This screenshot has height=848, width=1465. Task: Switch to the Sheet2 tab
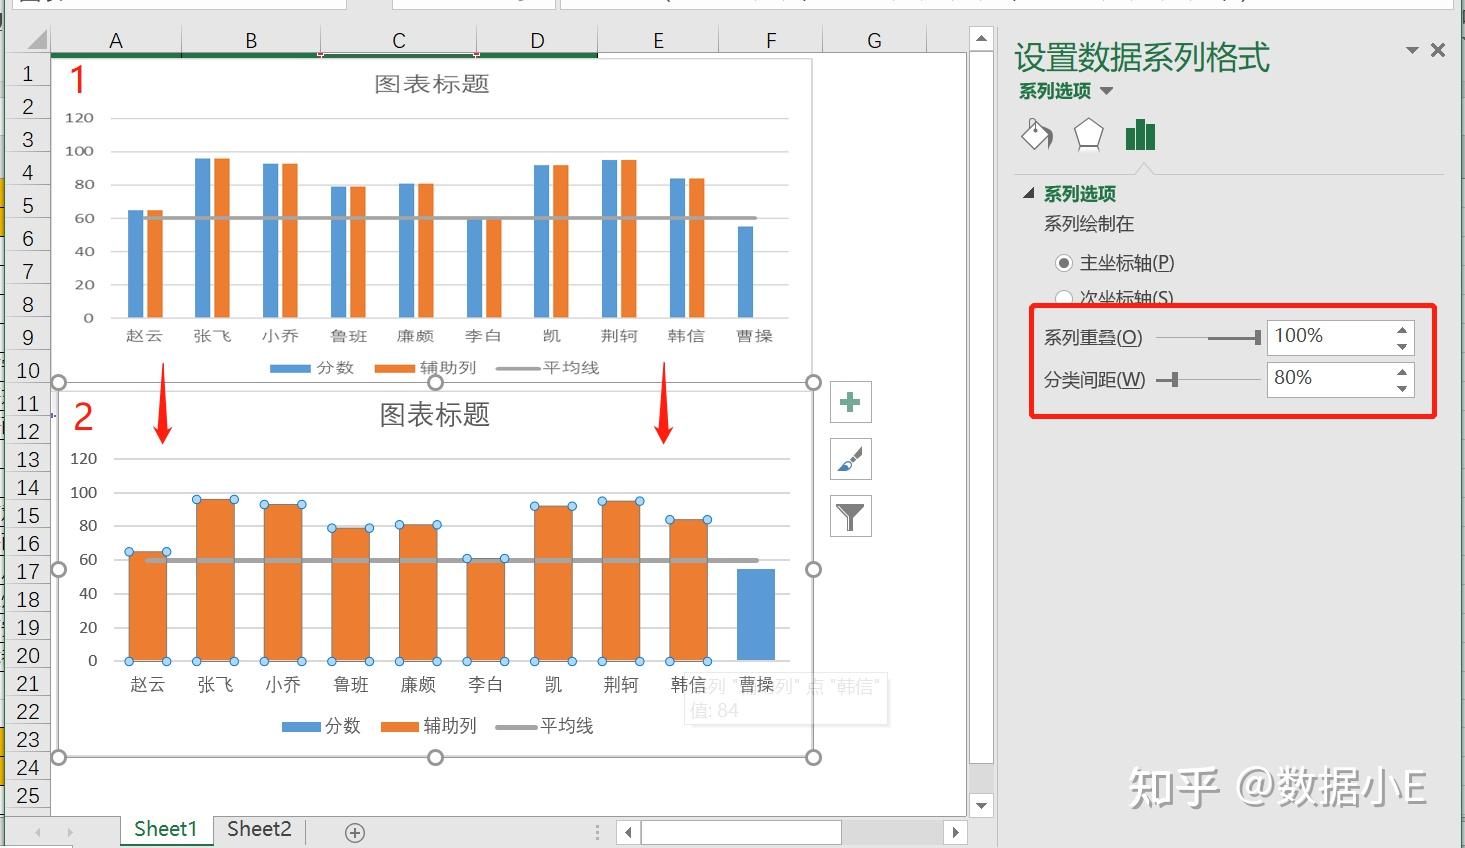259,829
